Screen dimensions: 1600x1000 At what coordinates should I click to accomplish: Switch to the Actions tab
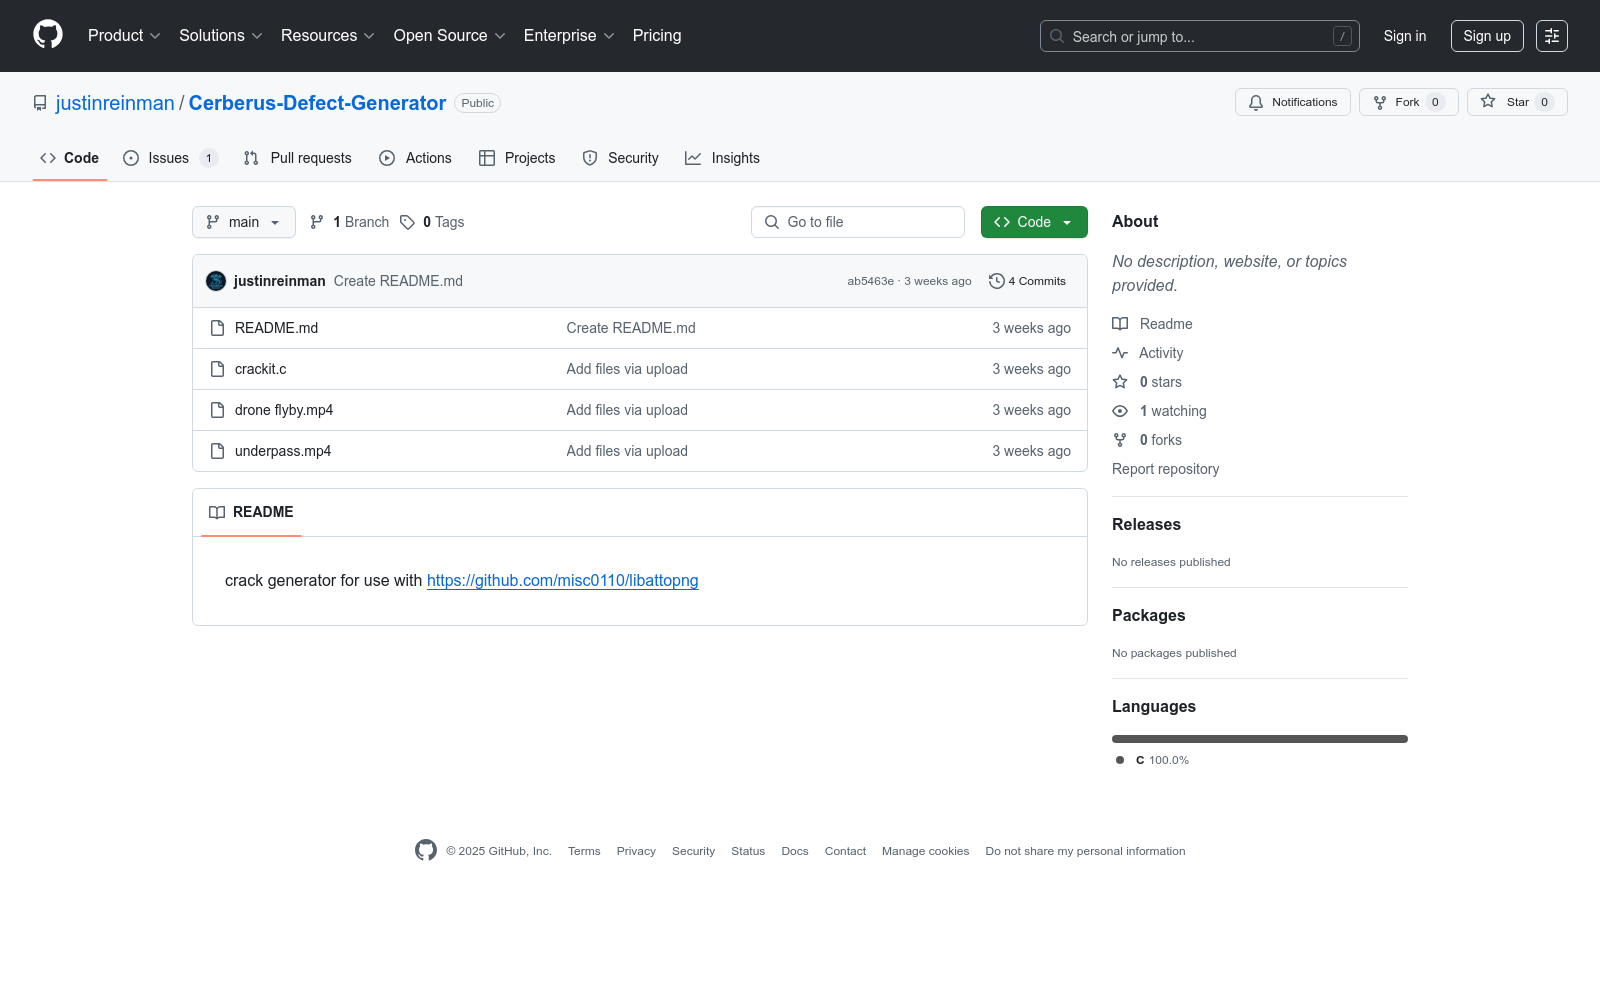pos(415,158)
